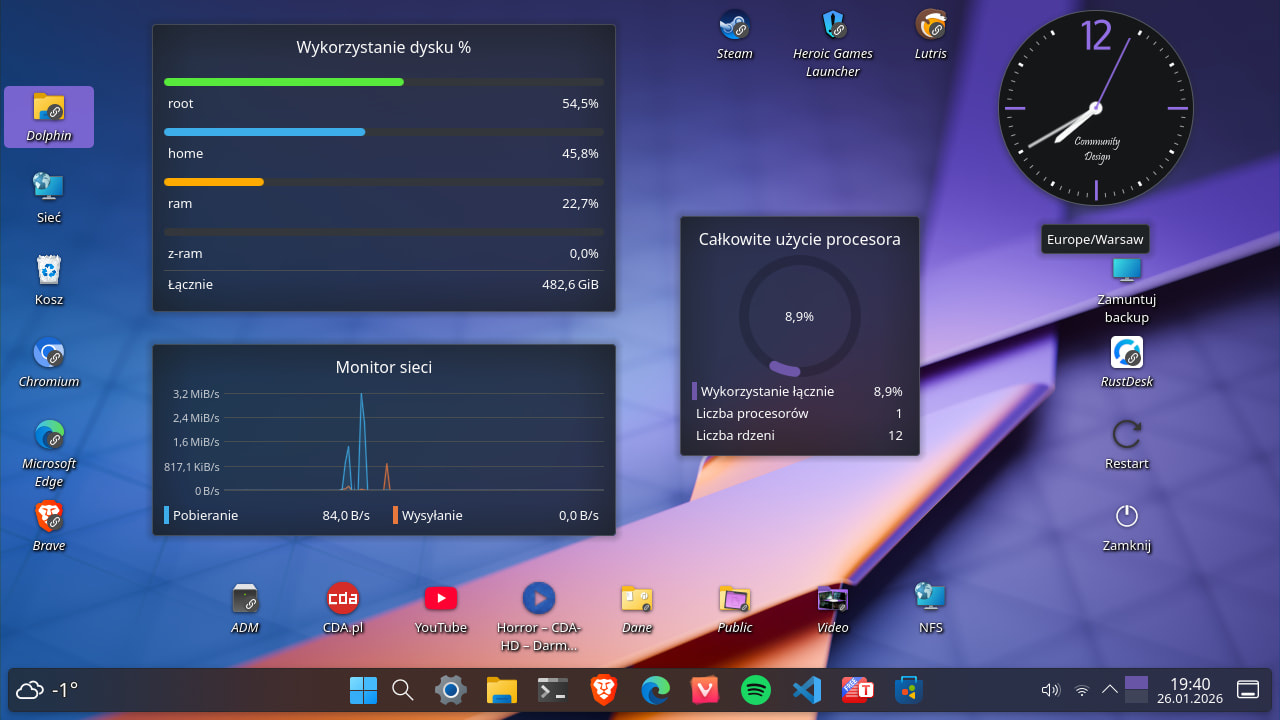The height and width of the screenshot is (720, 1280).
Task: Open the terminal from the taskbar
Action: [x=553, y=689]
